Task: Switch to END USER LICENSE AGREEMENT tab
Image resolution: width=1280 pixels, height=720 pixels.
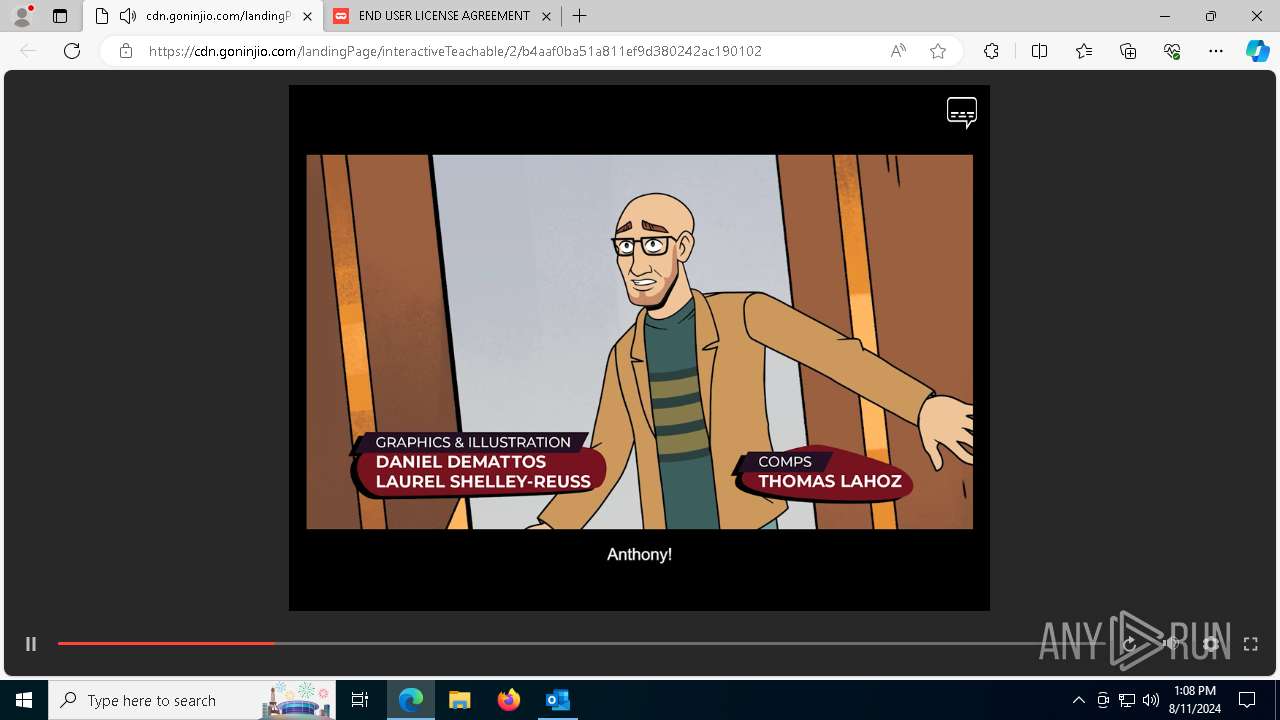Action: (443, 16)
